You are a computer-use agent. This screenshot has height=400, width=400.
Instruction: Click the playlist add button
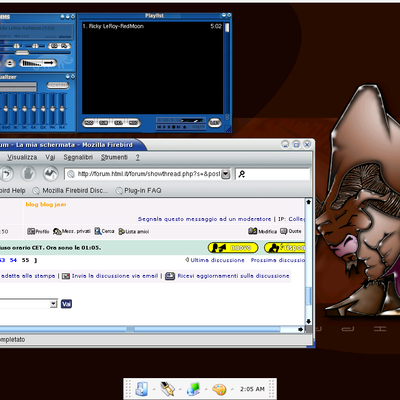pos(89,123)
